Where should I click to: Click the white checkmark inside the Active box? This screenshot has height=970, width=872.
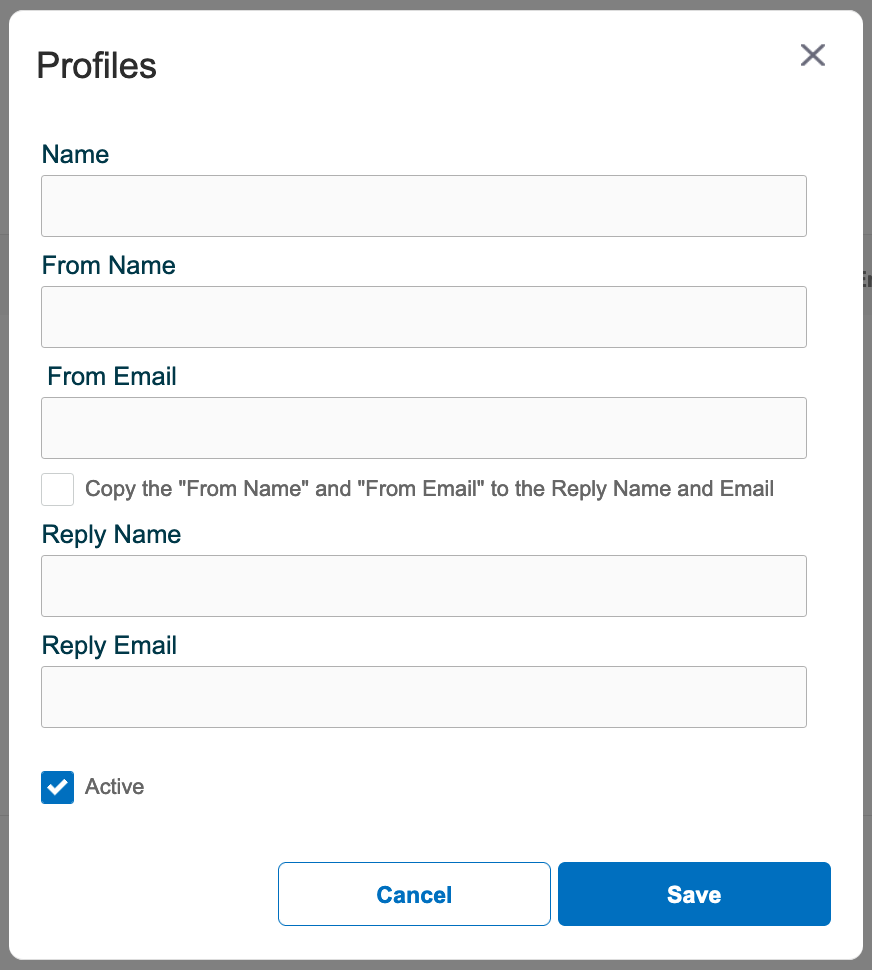pyautogui.click(x=58, y=787)
